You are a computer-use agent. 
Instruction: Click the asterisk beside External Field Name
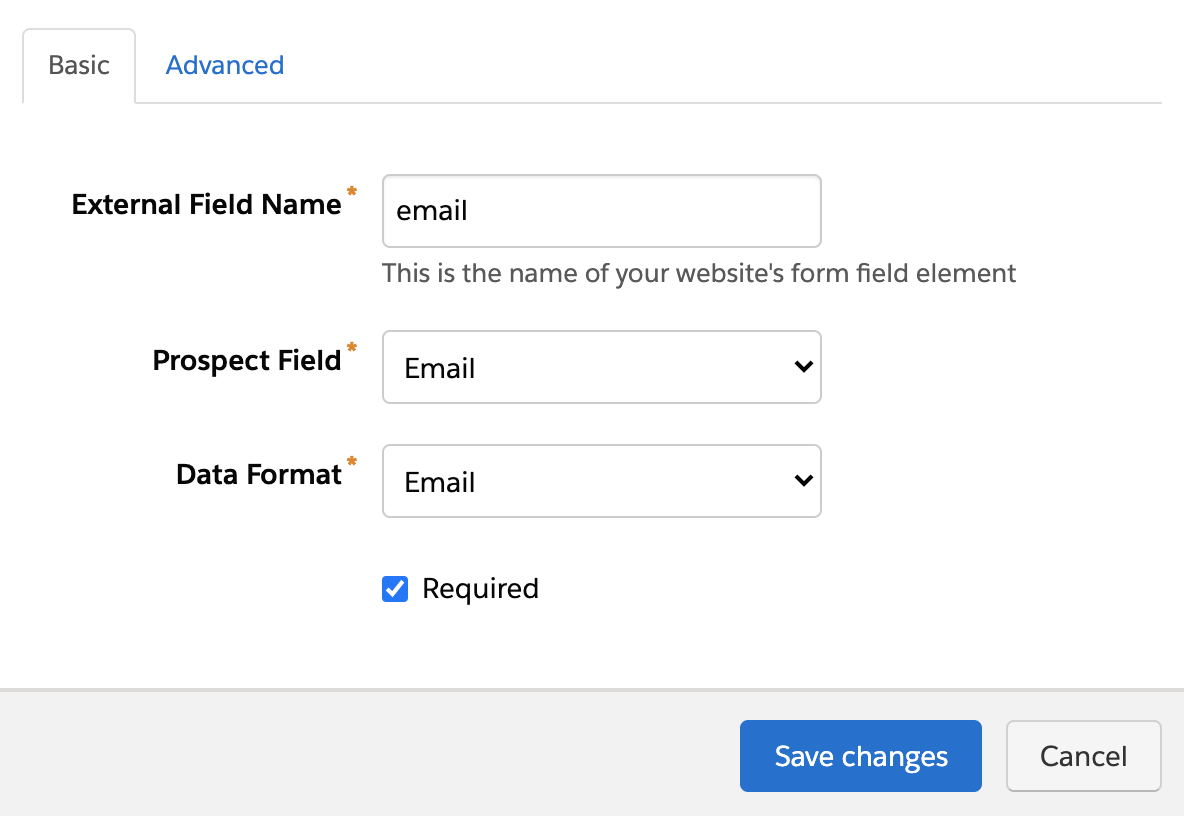pos(351,191)
